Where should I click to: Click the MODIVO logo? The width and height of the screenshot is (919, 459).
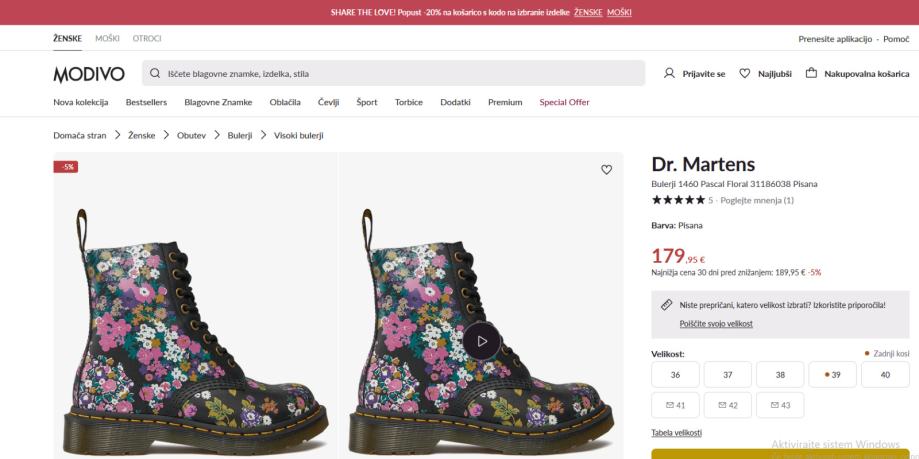[x=89, y=74]
